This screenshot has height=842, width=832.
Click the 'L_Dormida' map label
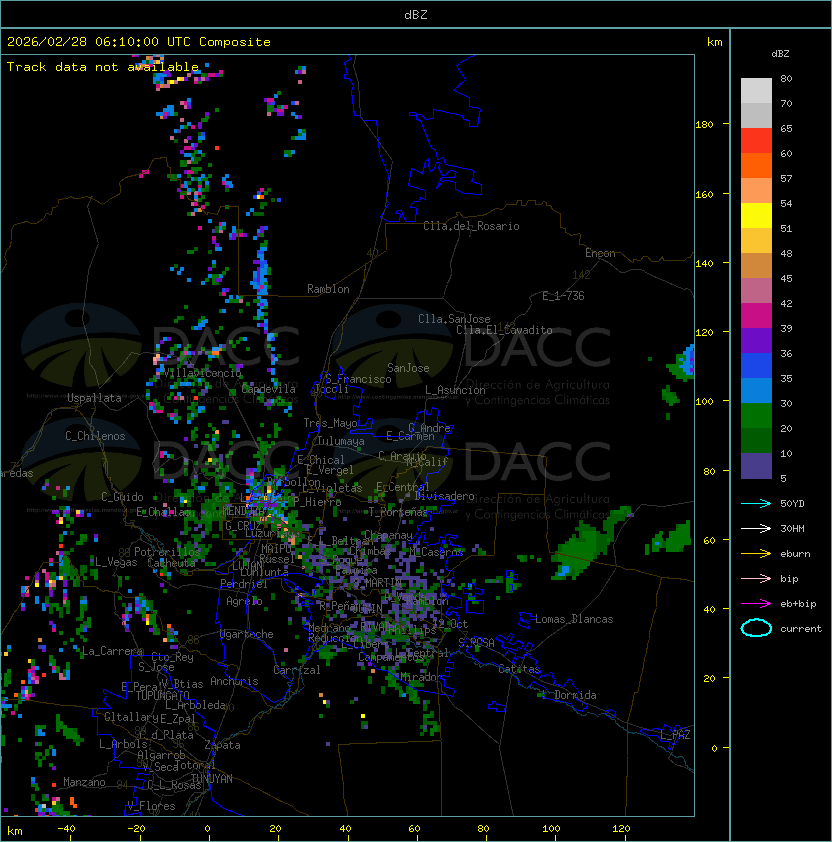click(x=570, y=695)
